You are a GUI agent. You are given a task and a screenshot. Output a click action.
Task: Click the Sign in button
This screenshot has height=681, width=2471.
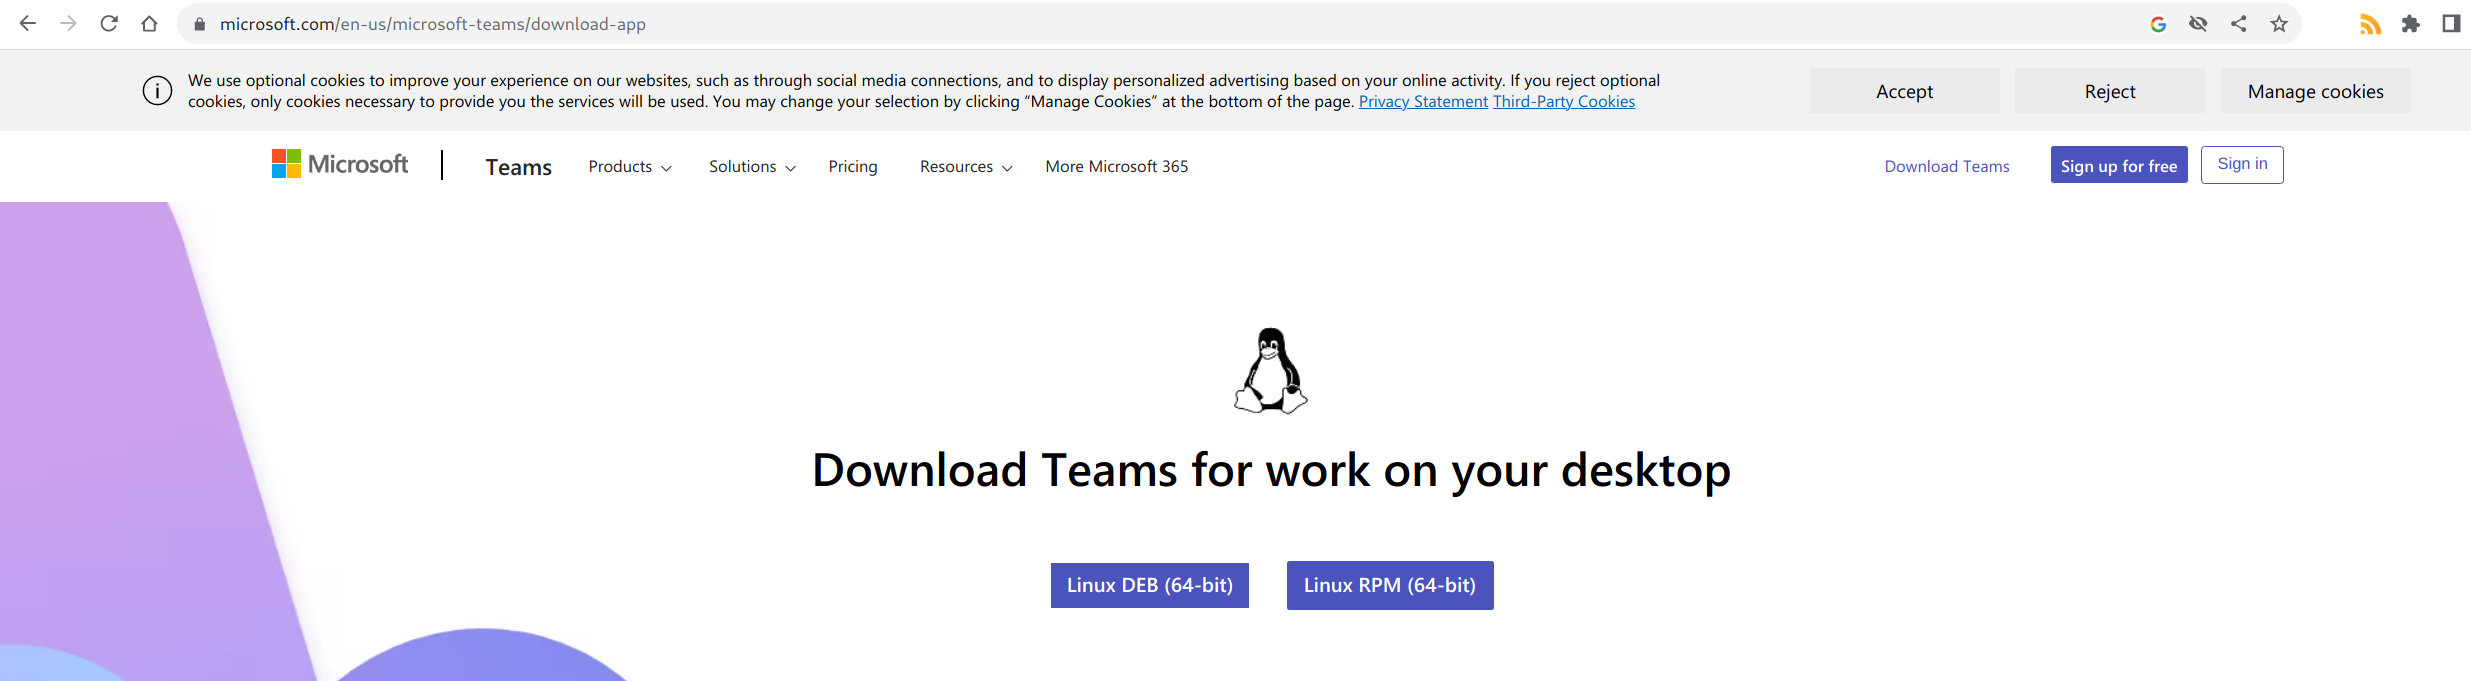tap(2242, 164)
